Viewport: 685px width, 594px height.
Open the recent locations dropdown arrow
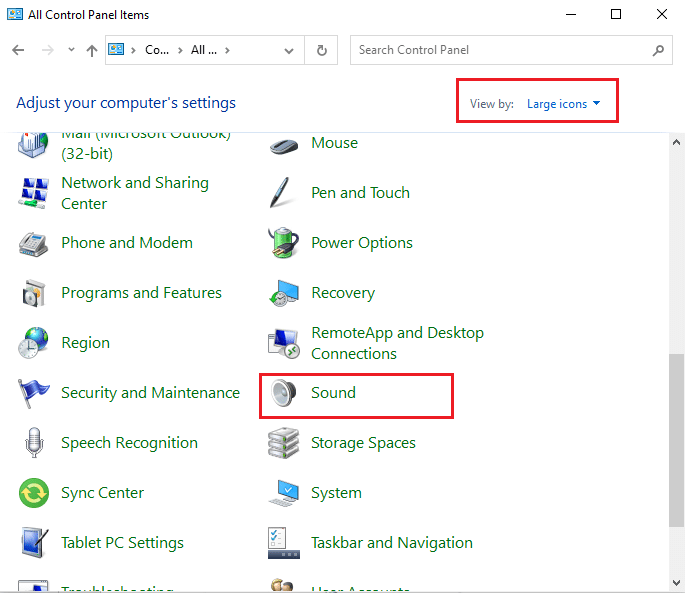pos(71,50)
